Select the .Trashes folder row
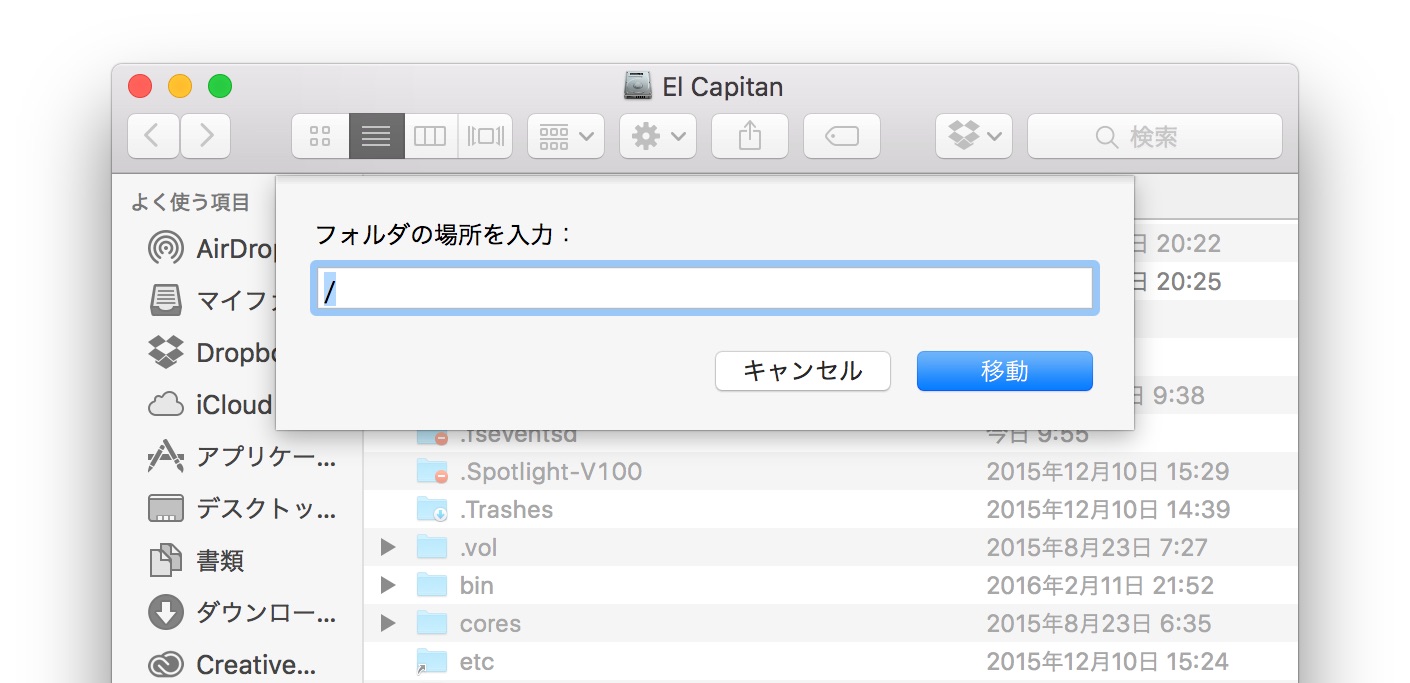 830,509
